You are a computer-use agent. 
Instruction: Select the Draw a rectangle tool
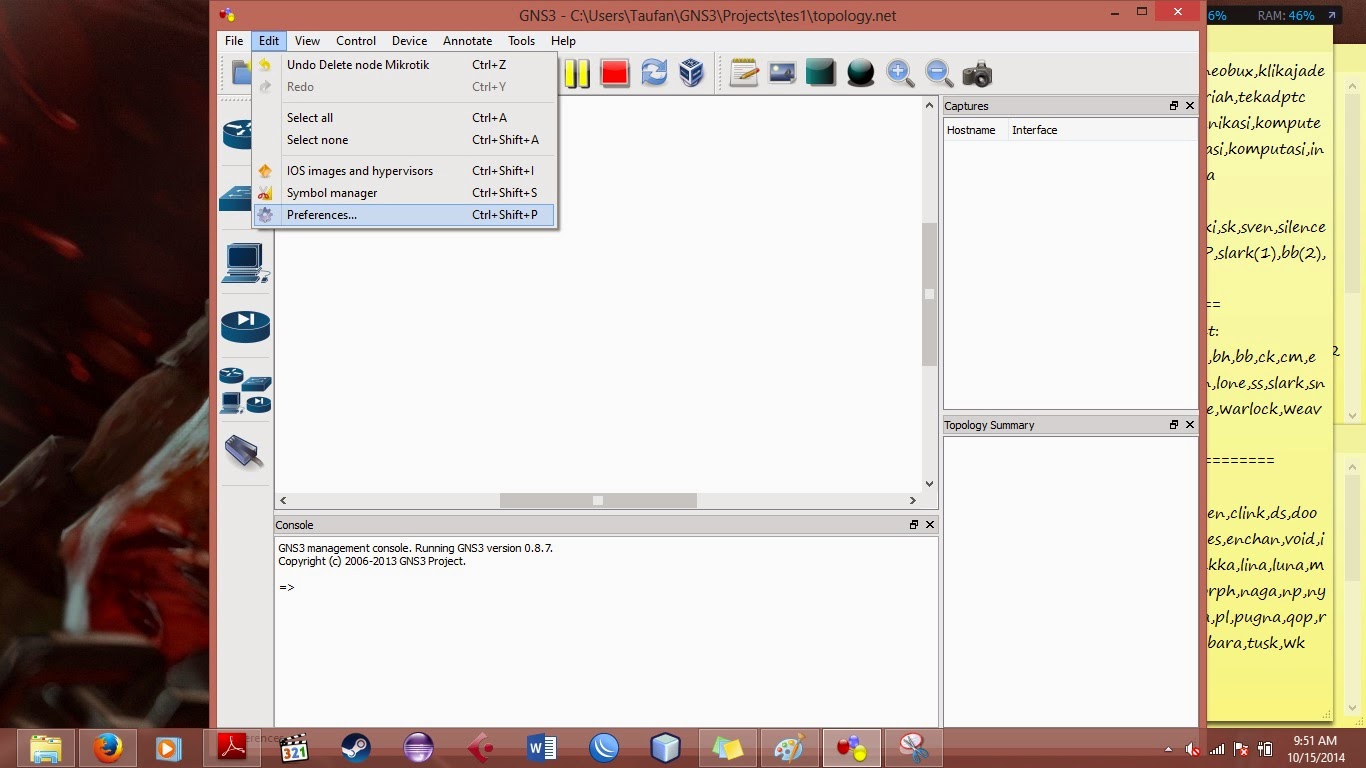820,73
